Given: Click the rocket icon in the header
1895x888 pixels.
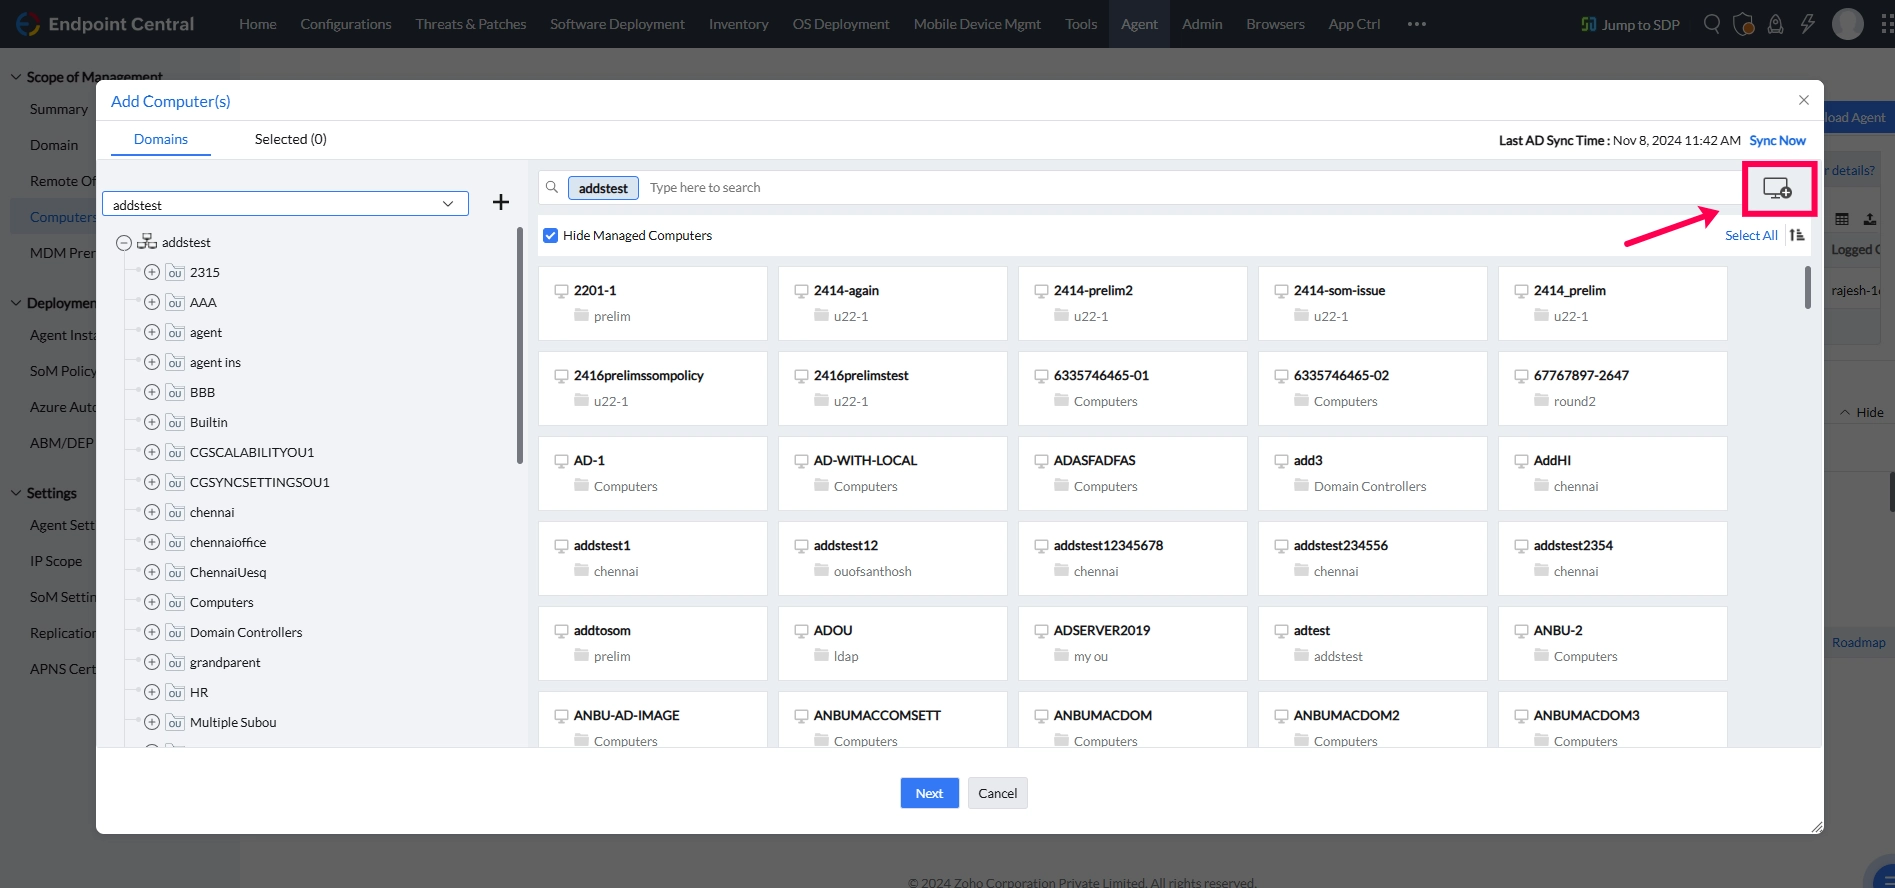Looking at the screenshot, I should tap(1776, 24).
